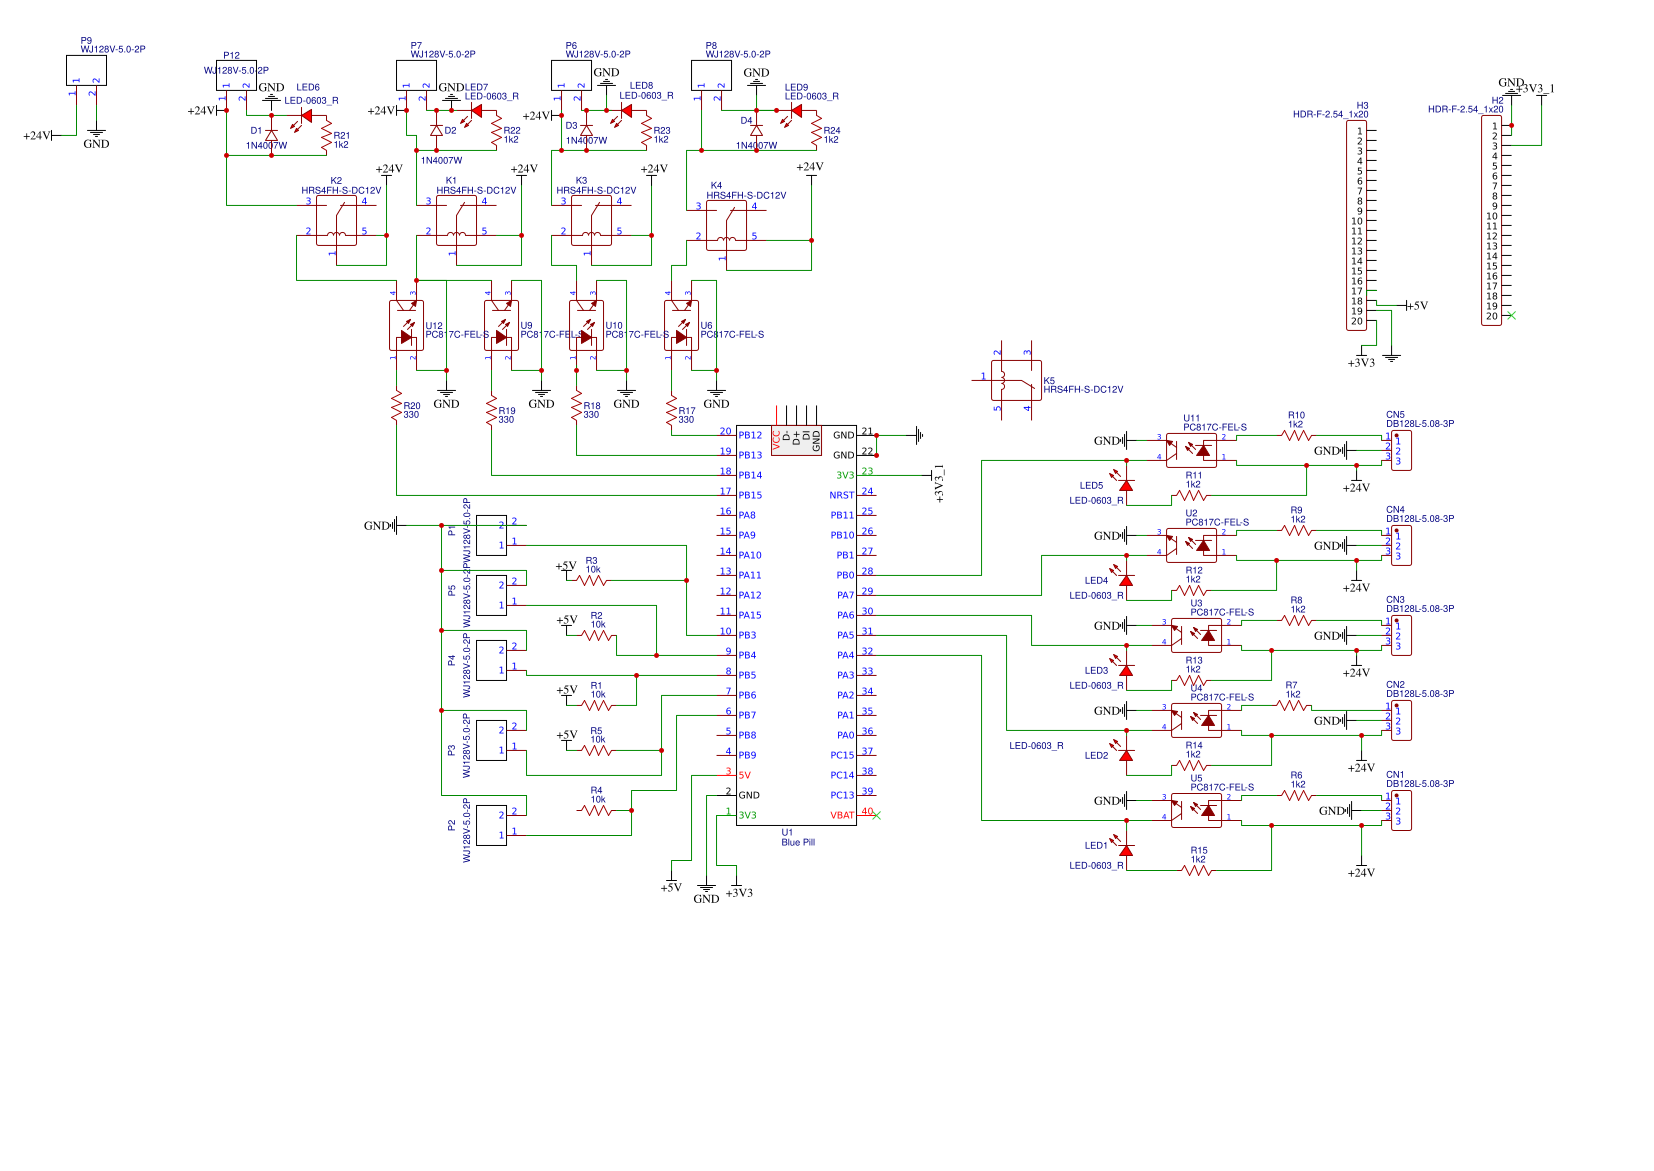Select the H2 header body
This screenshot has width=1654, height=1171.
(1491, 221)
